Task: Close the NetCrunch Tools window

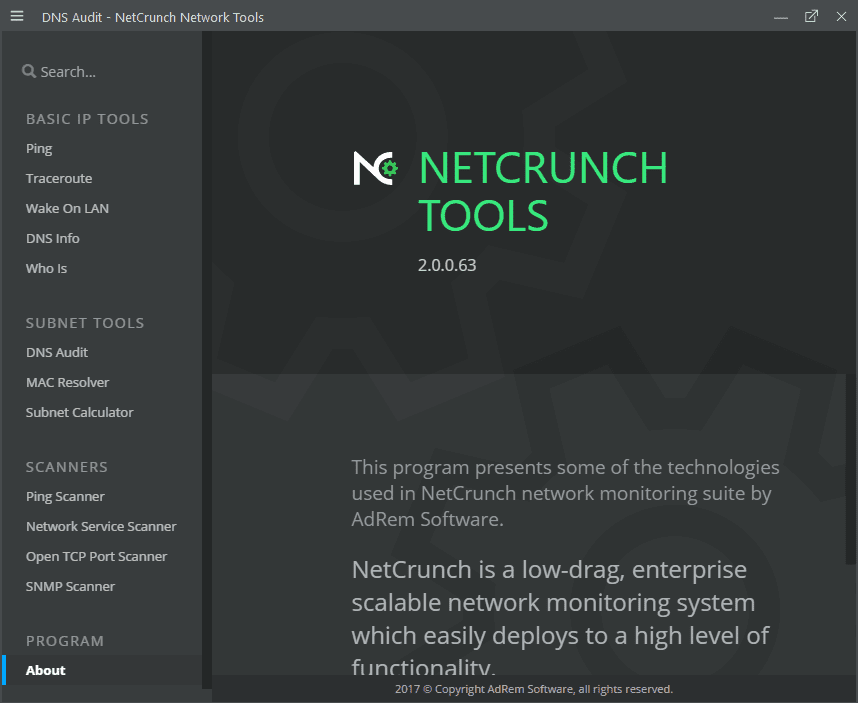Action: point(841,16)
